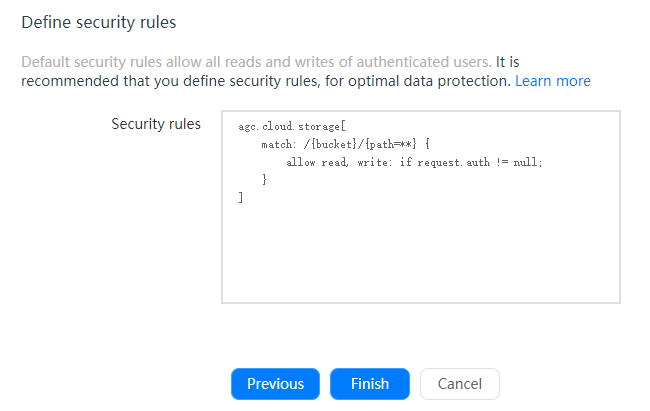
Task: Cancel the security rules setup
Action: pos(459,384)
